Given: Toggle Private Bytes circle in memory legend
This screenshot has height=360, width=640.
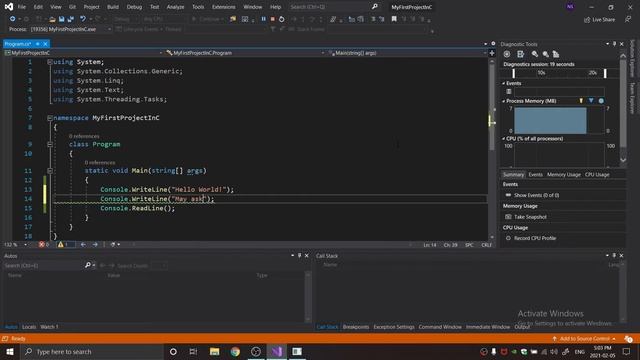Looking at the screenshot, I should [x=601, y=100].
